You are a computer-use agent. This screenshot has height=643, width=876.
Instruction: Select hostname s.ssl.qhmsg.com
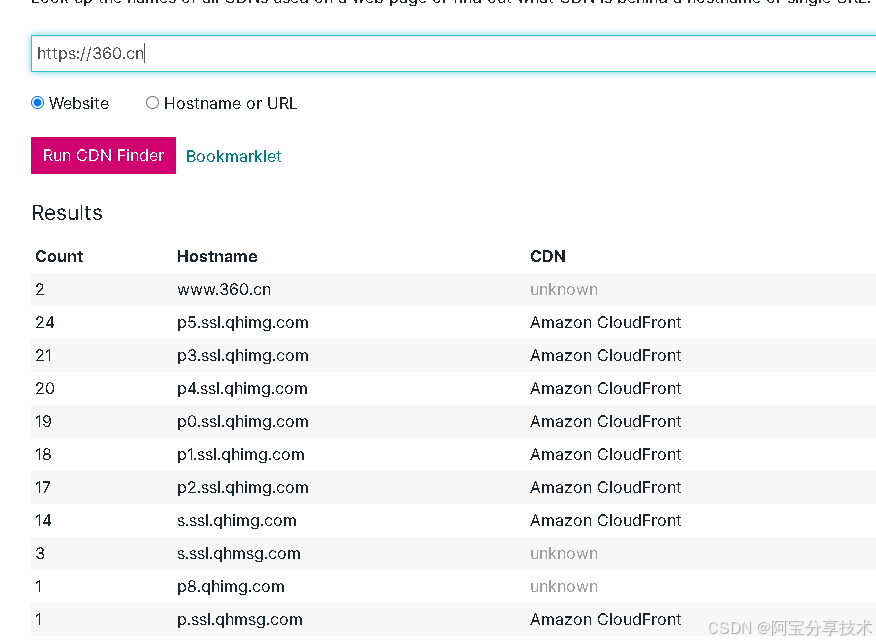[x=239, y=553]
